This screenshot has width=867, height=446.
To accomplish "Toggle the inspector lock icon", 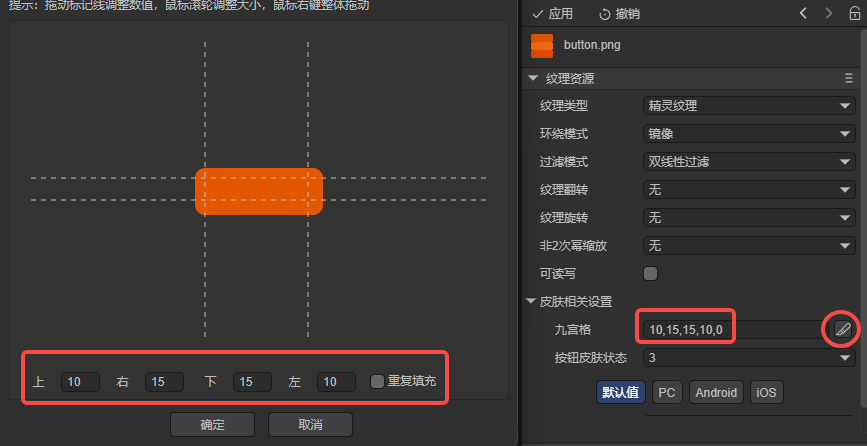I will pos(854,14).
